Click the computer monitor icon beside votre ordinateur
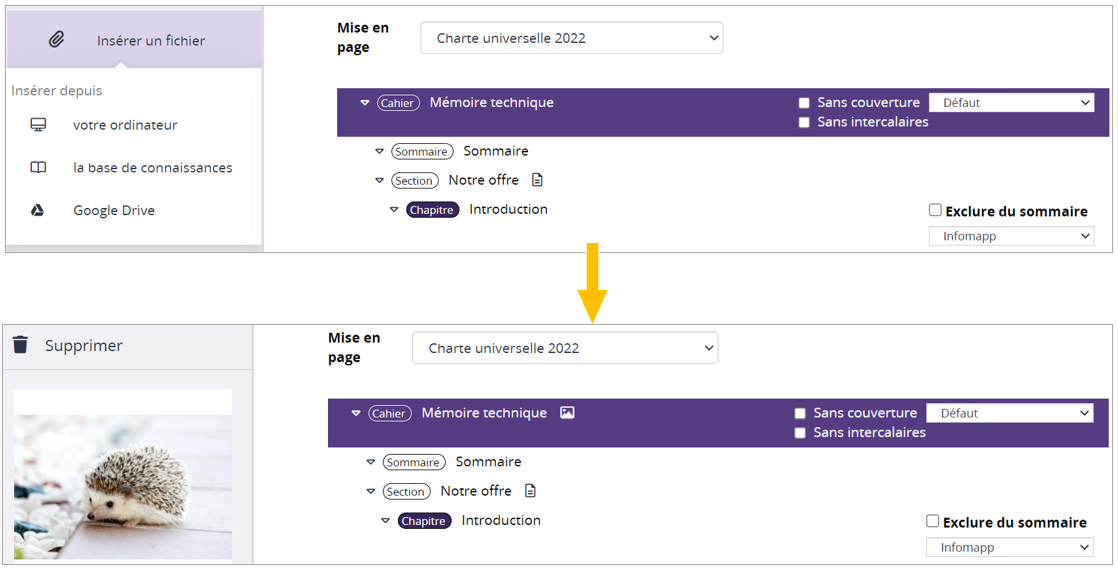The image size is (1118, 570). (x=38, y=125)
